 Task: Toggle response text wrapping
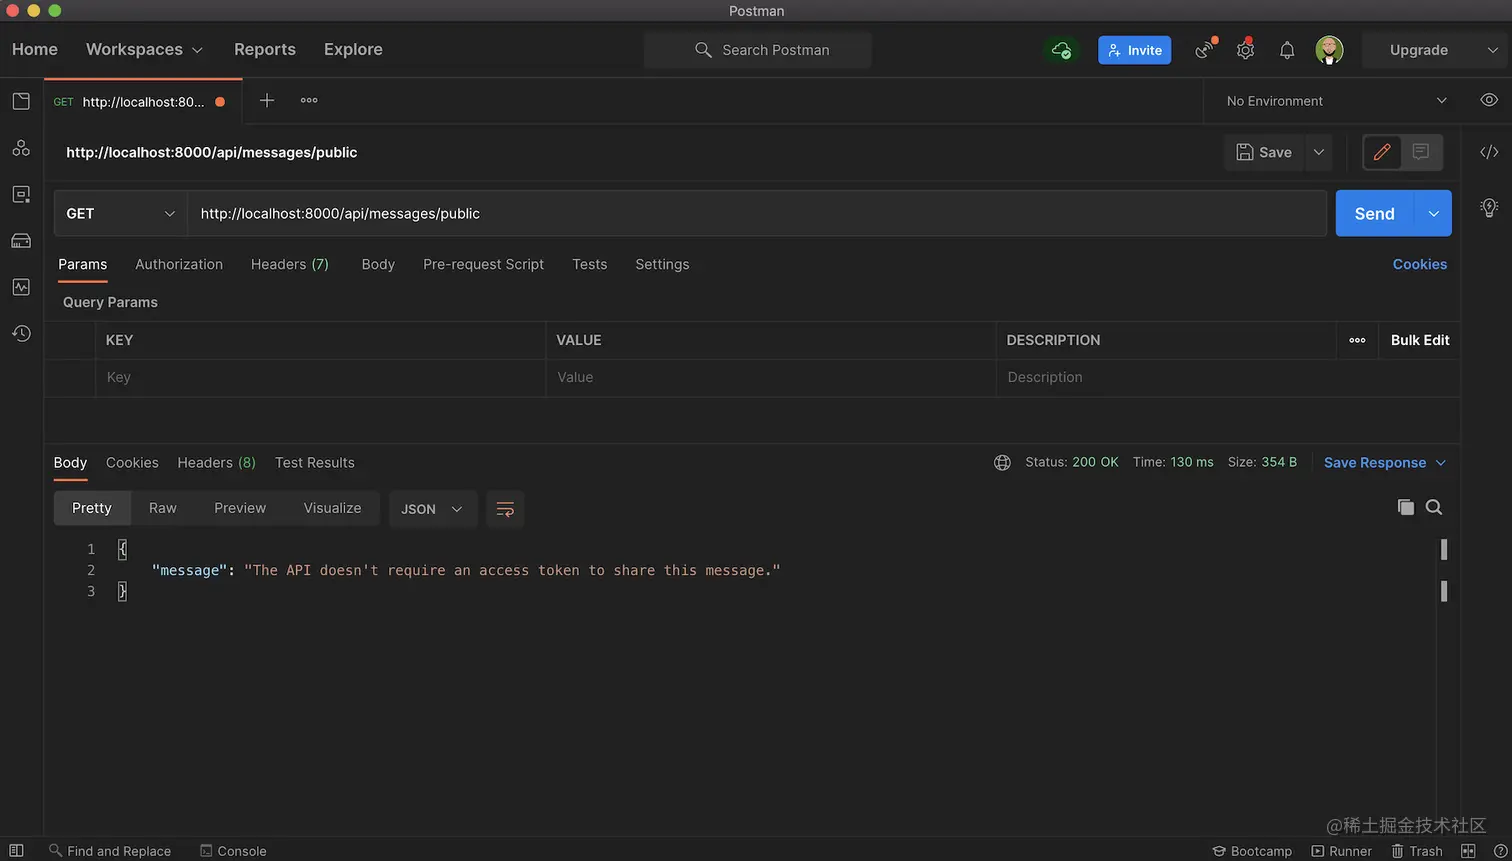click(505, 509)
